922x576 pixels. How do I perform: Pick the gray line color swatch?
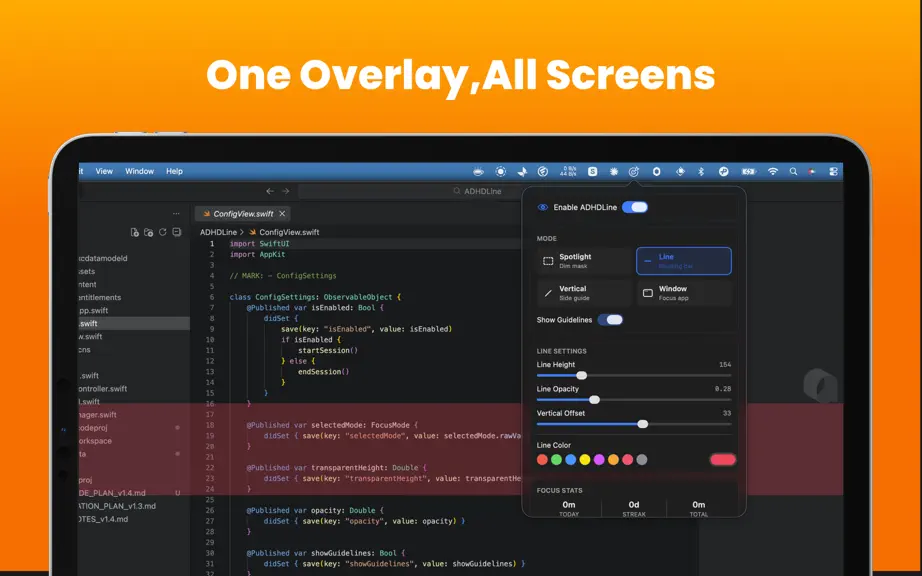(642, 460)
